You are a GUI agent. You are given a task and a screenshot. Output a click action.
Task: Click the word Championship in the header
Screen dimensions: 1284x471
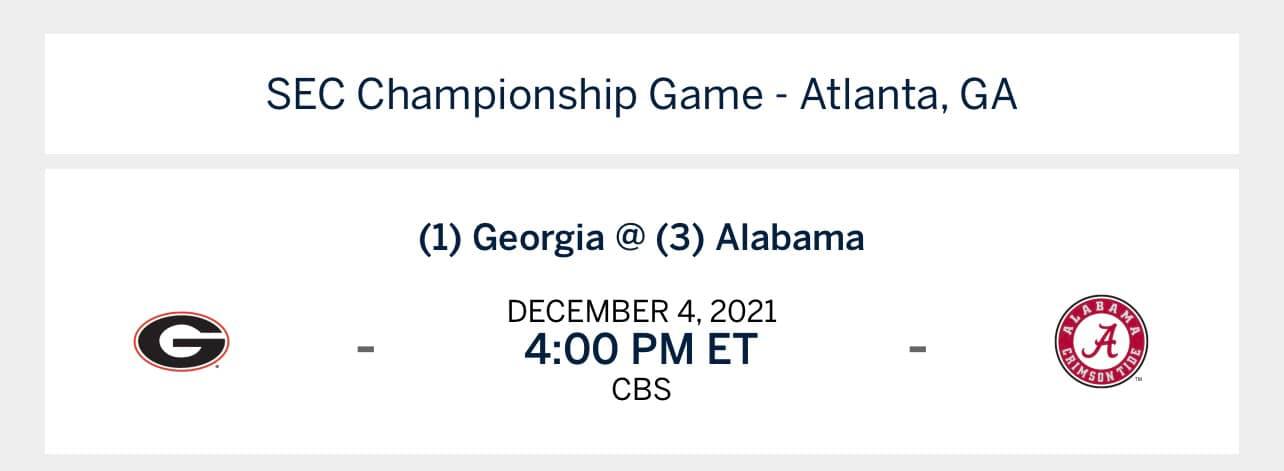tap(497, 95)
